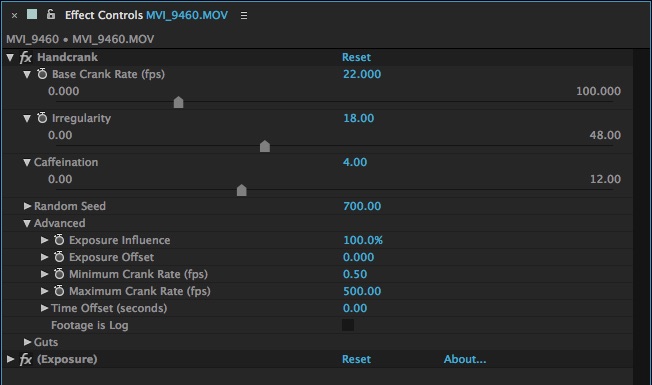This screenshot has width=652, height=385.
Task: Expand the Maximum Crank Rate property
Action: (44, 291)
